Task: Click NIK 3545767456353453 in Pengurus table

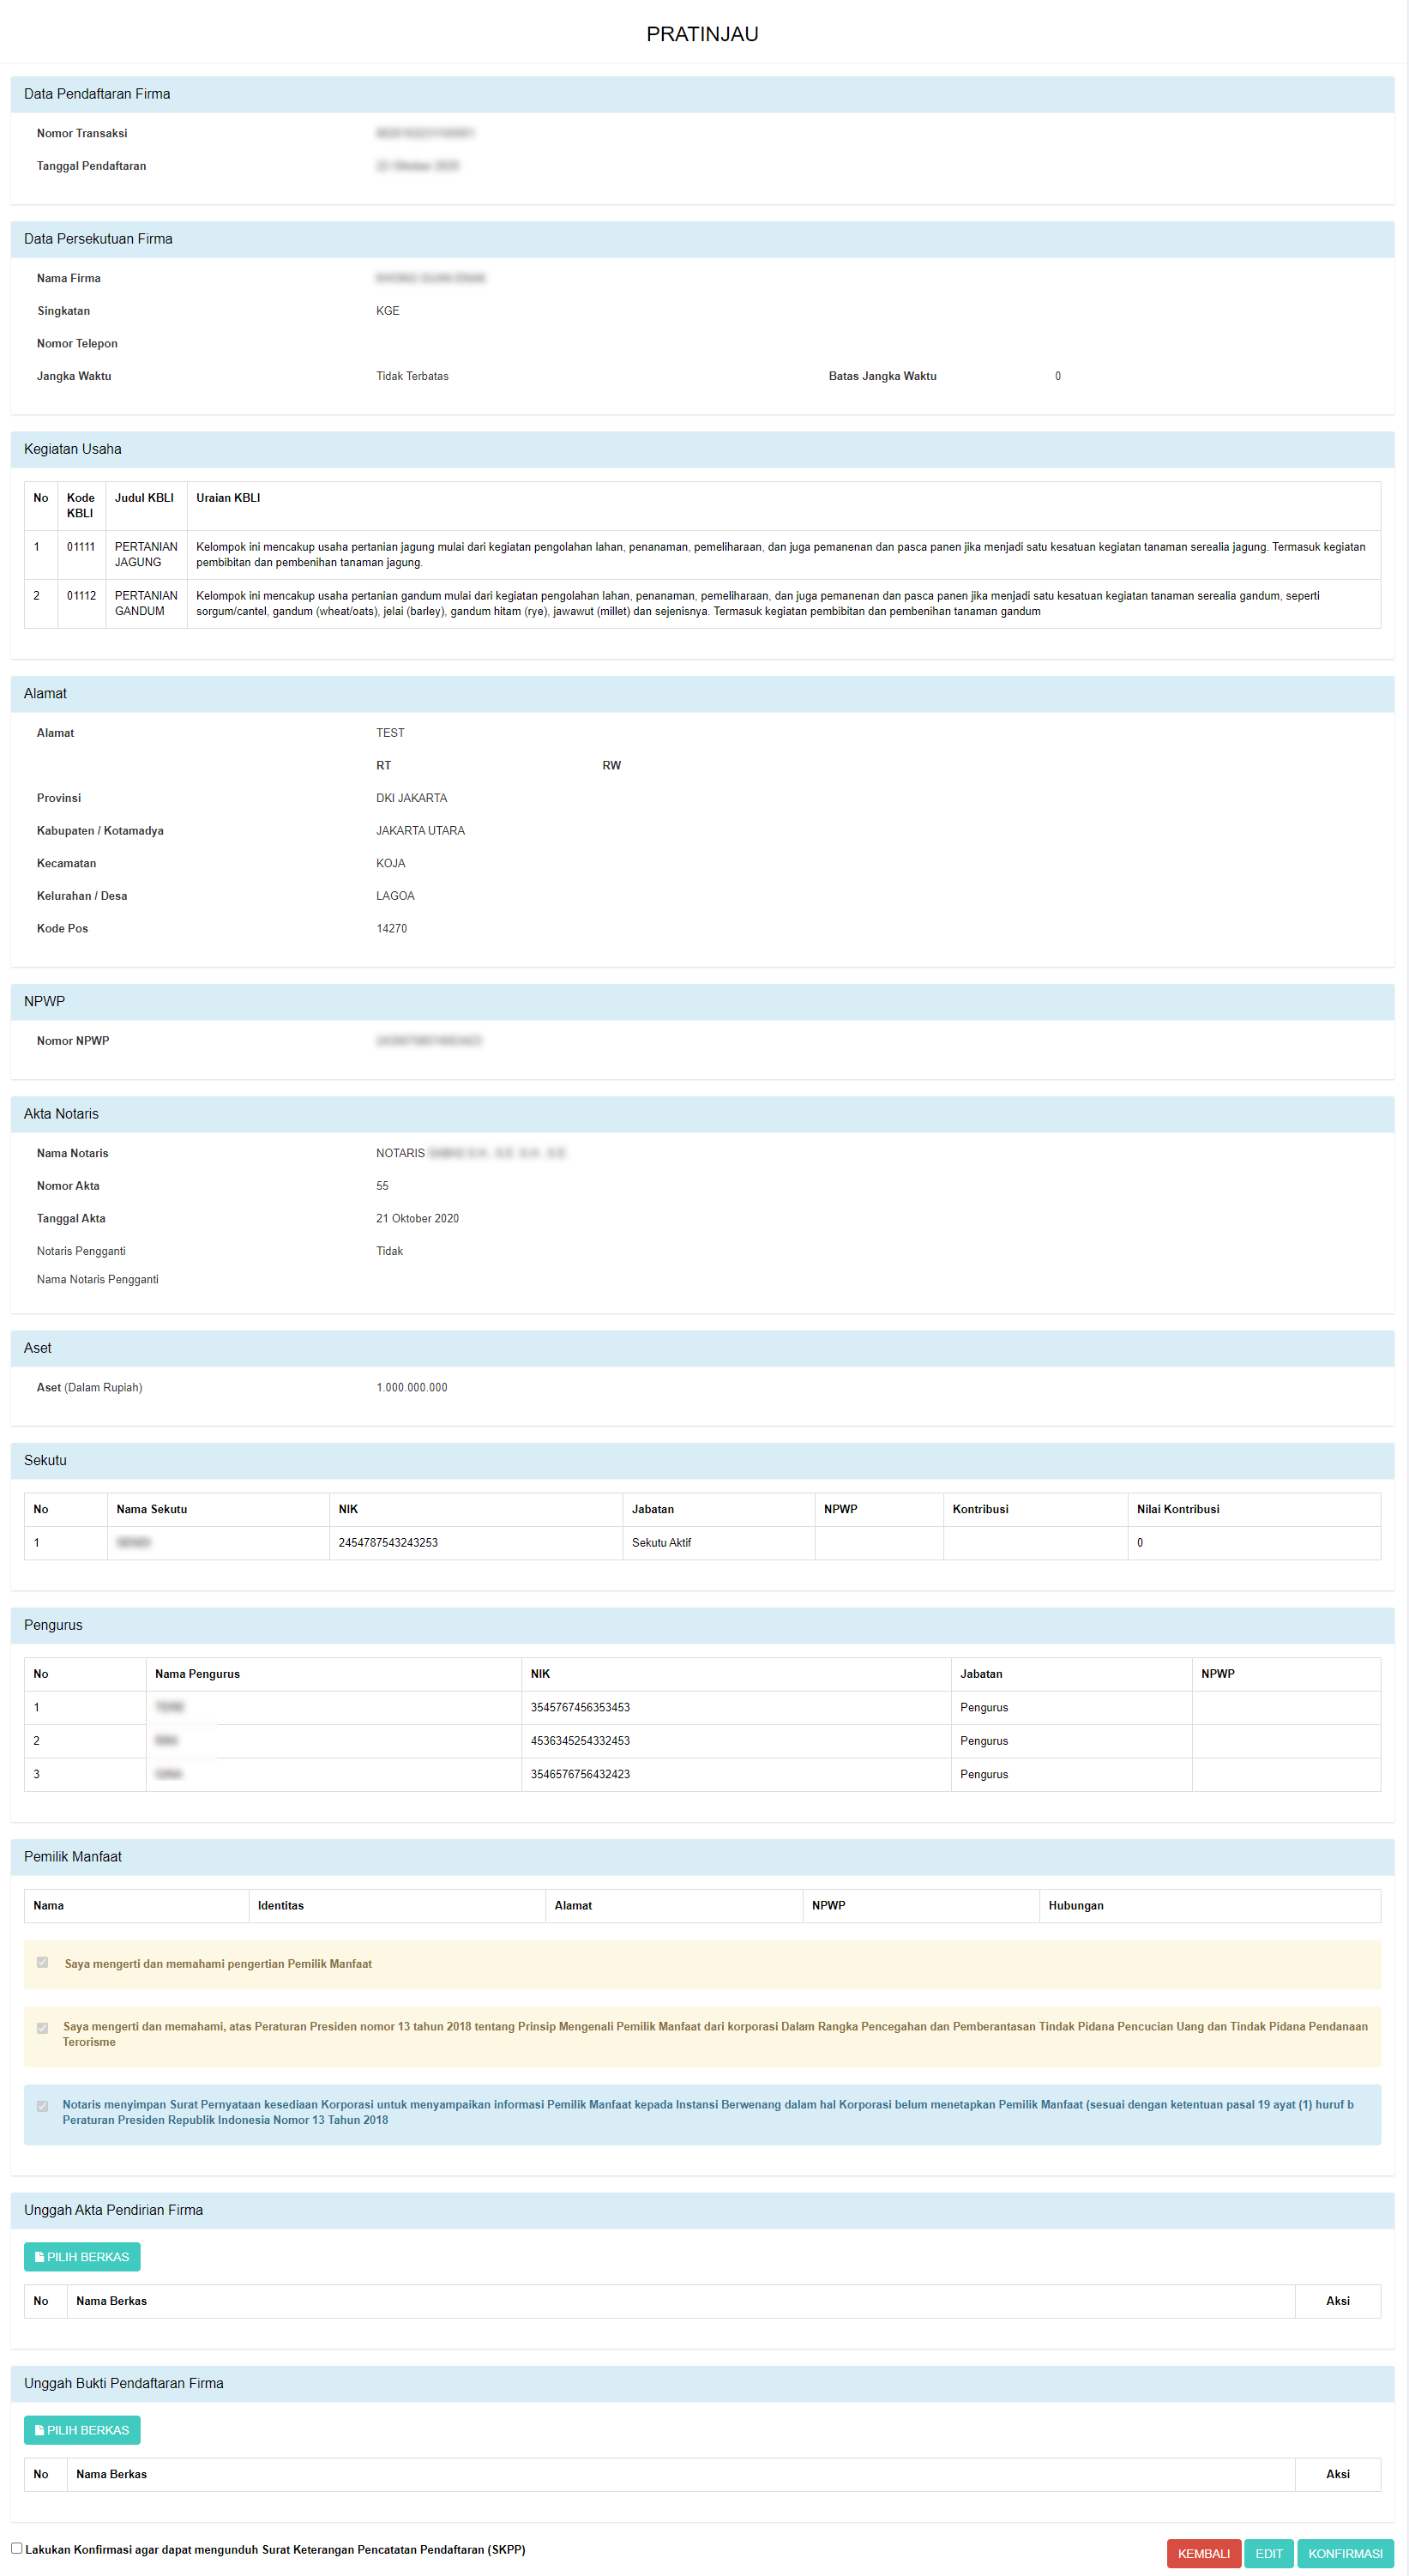Action: (x=580, y=1707)
